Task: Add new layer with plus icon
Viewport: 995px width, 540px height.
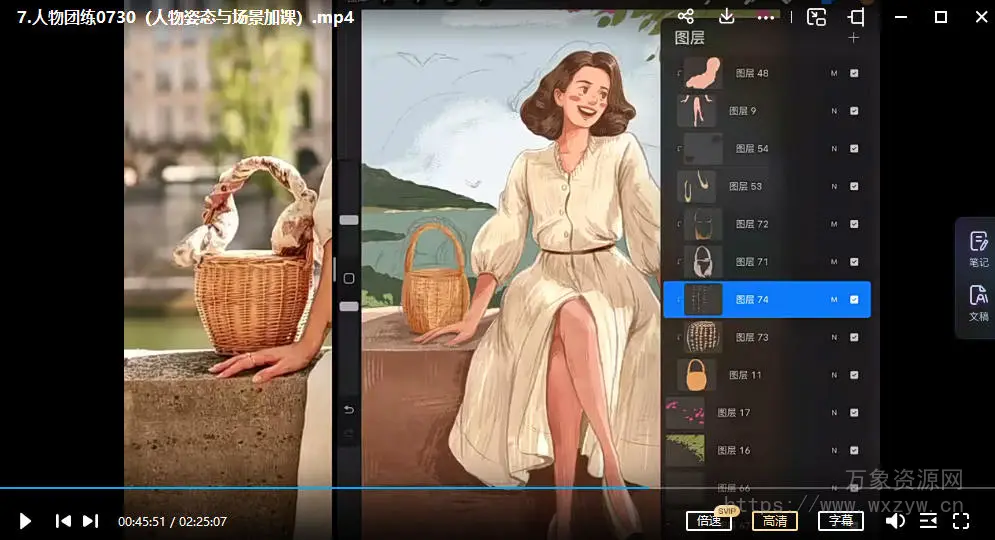Action: pyautogui.click(x=853, y=38)
